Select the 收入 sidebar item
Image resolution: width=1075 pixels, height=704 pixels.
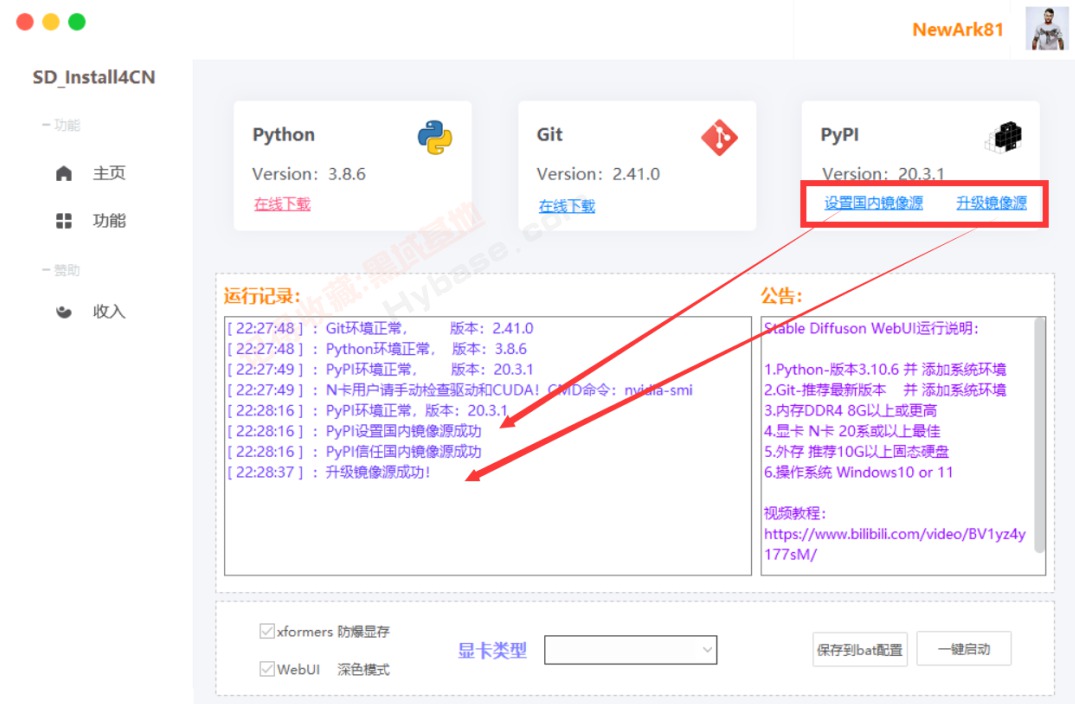(x=109, y=312)
